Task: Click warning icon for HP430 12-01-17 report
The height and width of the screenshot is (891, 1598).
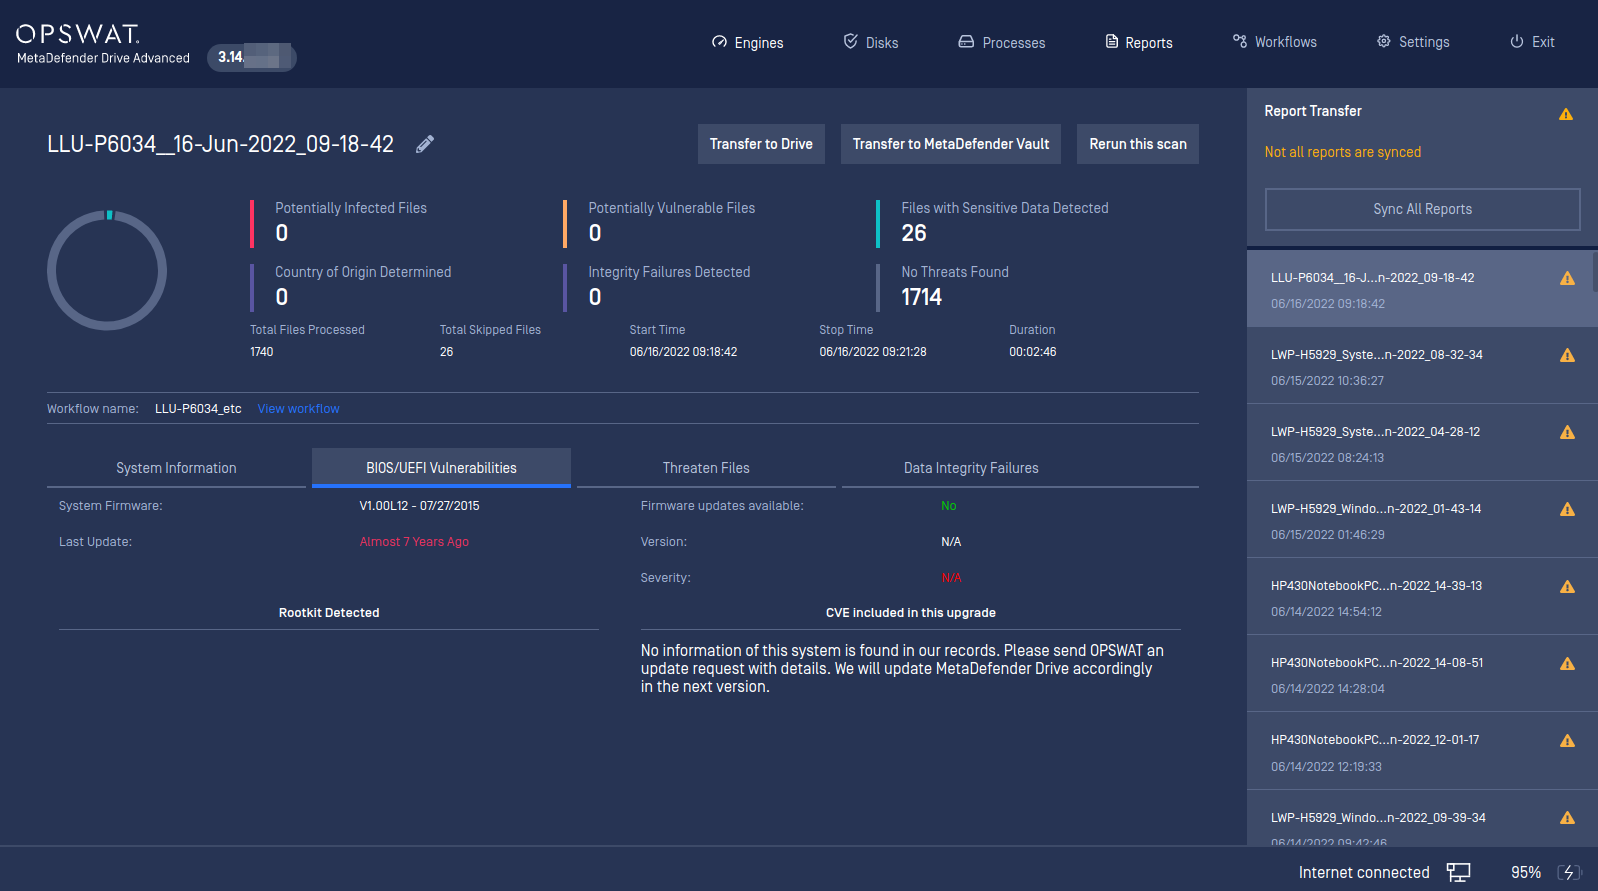Action: [x=1567, y=740]
